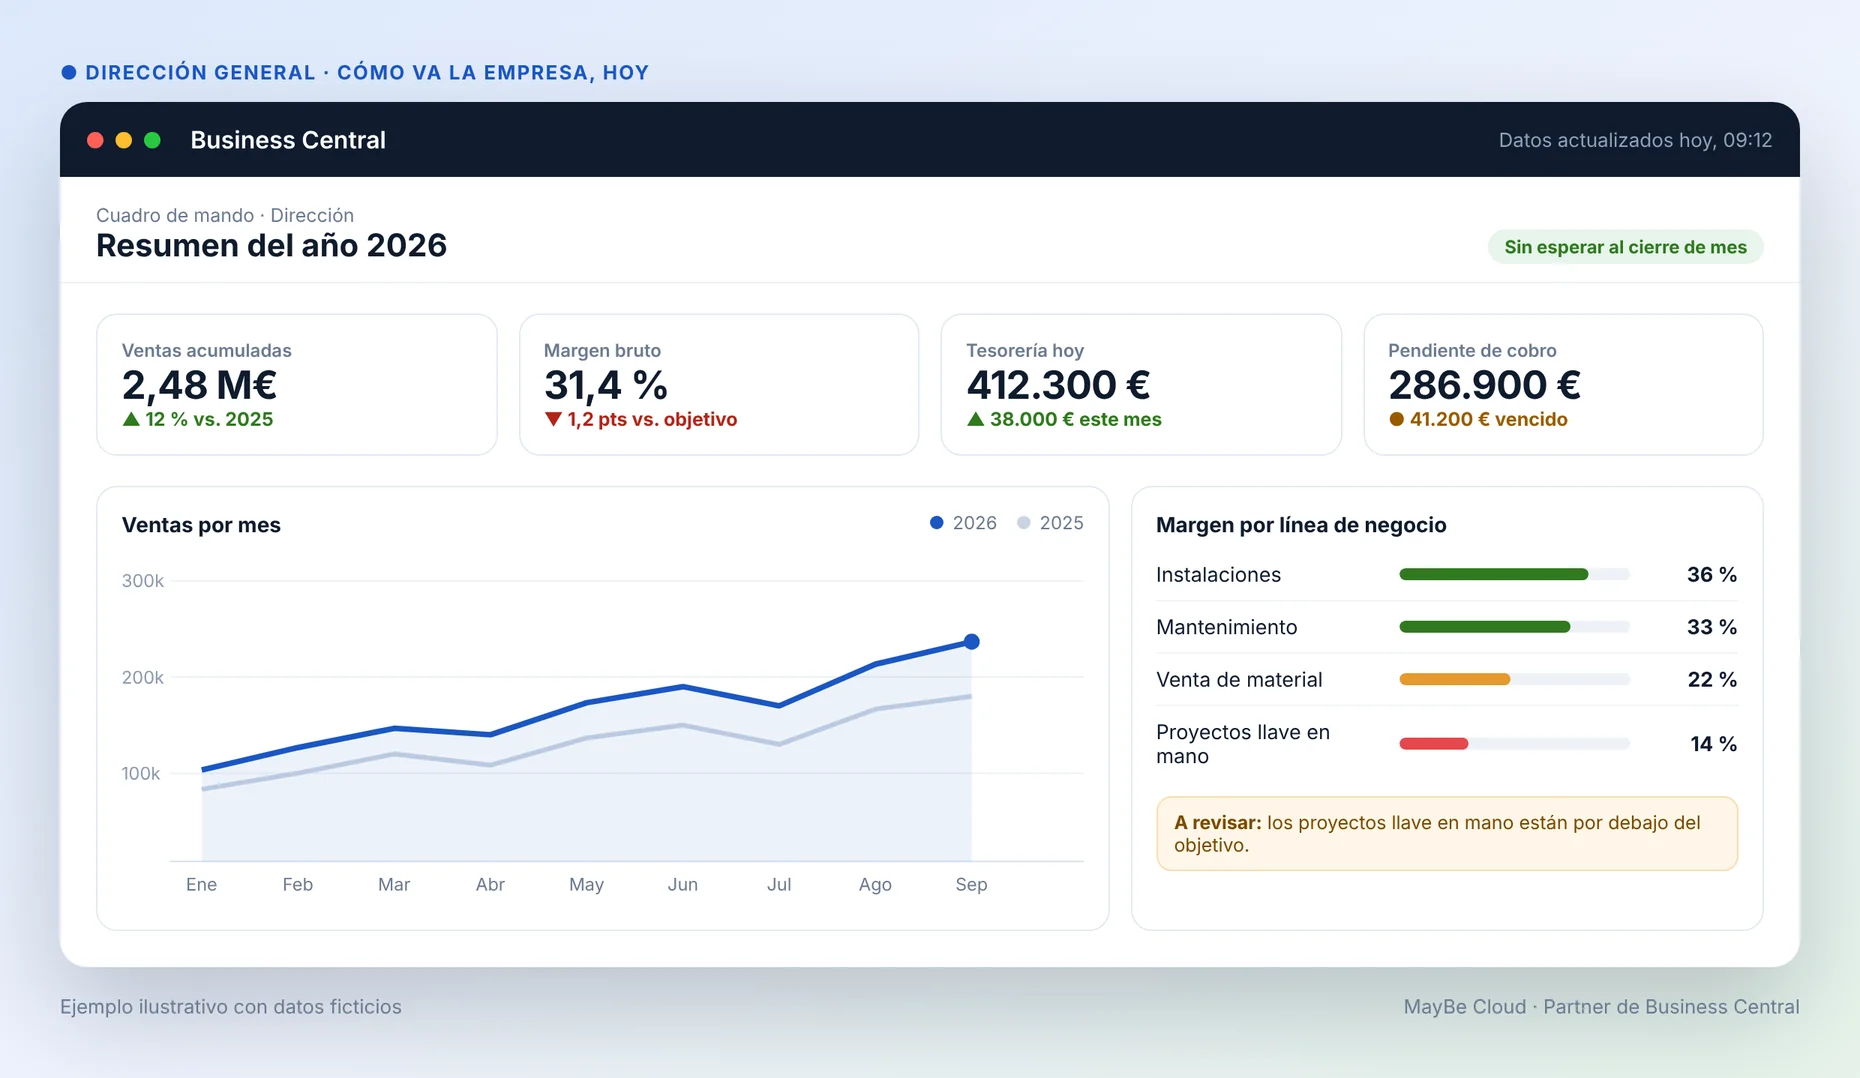Click the Proyectos llave en mano red bar

(1434, 744)
